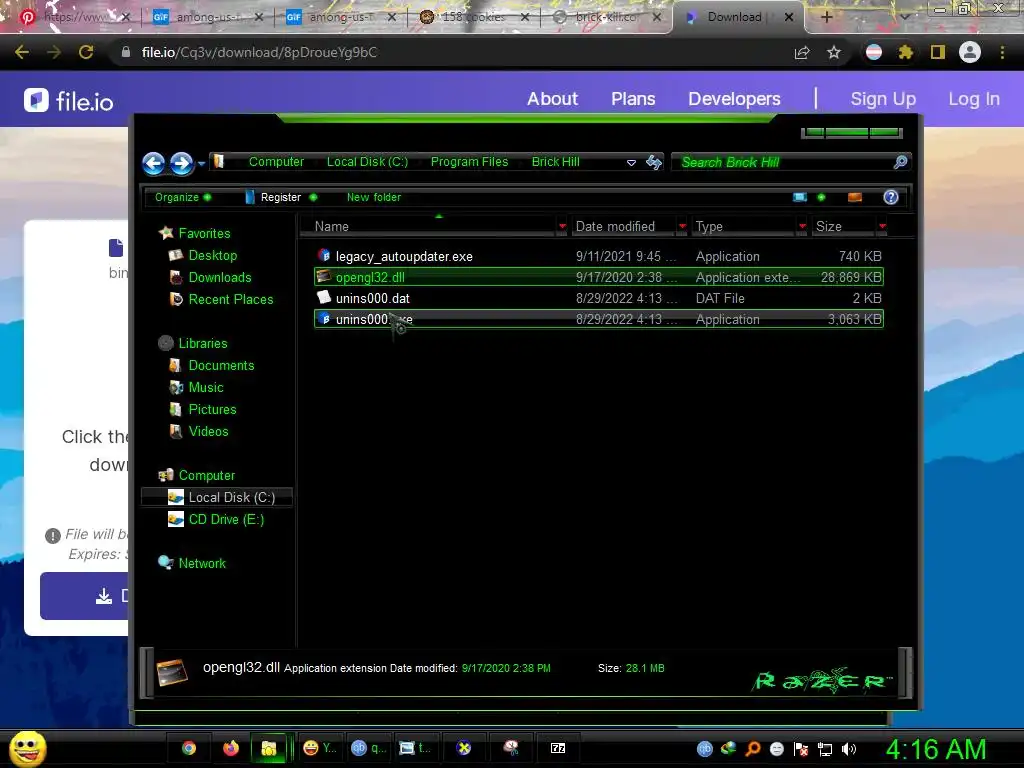Expand the address bar history dropdown
This screenshot has height=768, width=1024.
click(632, 163)
